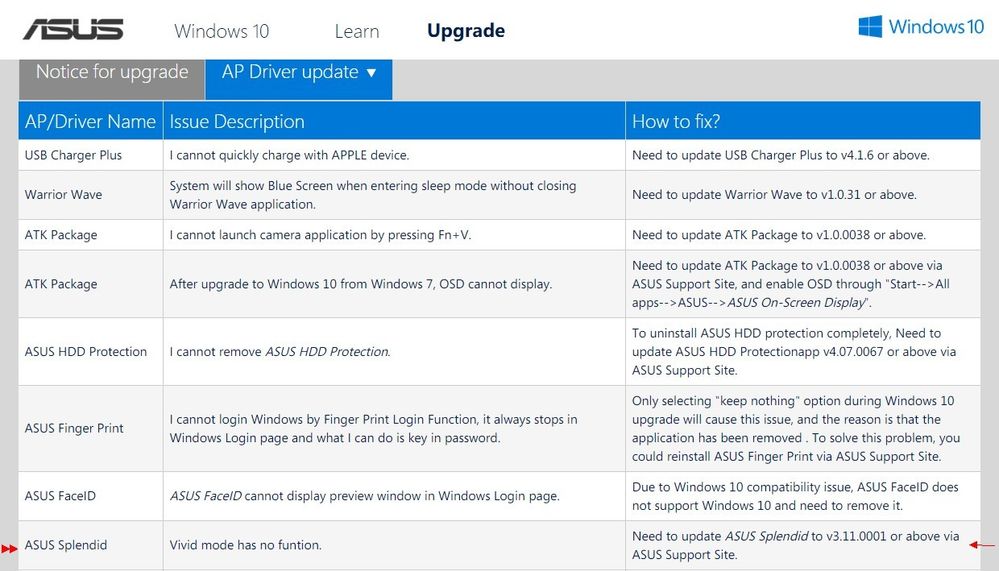The image size is (999, 571).
Task: Switch to the Notice for upgrade tab
Action: 112,72
